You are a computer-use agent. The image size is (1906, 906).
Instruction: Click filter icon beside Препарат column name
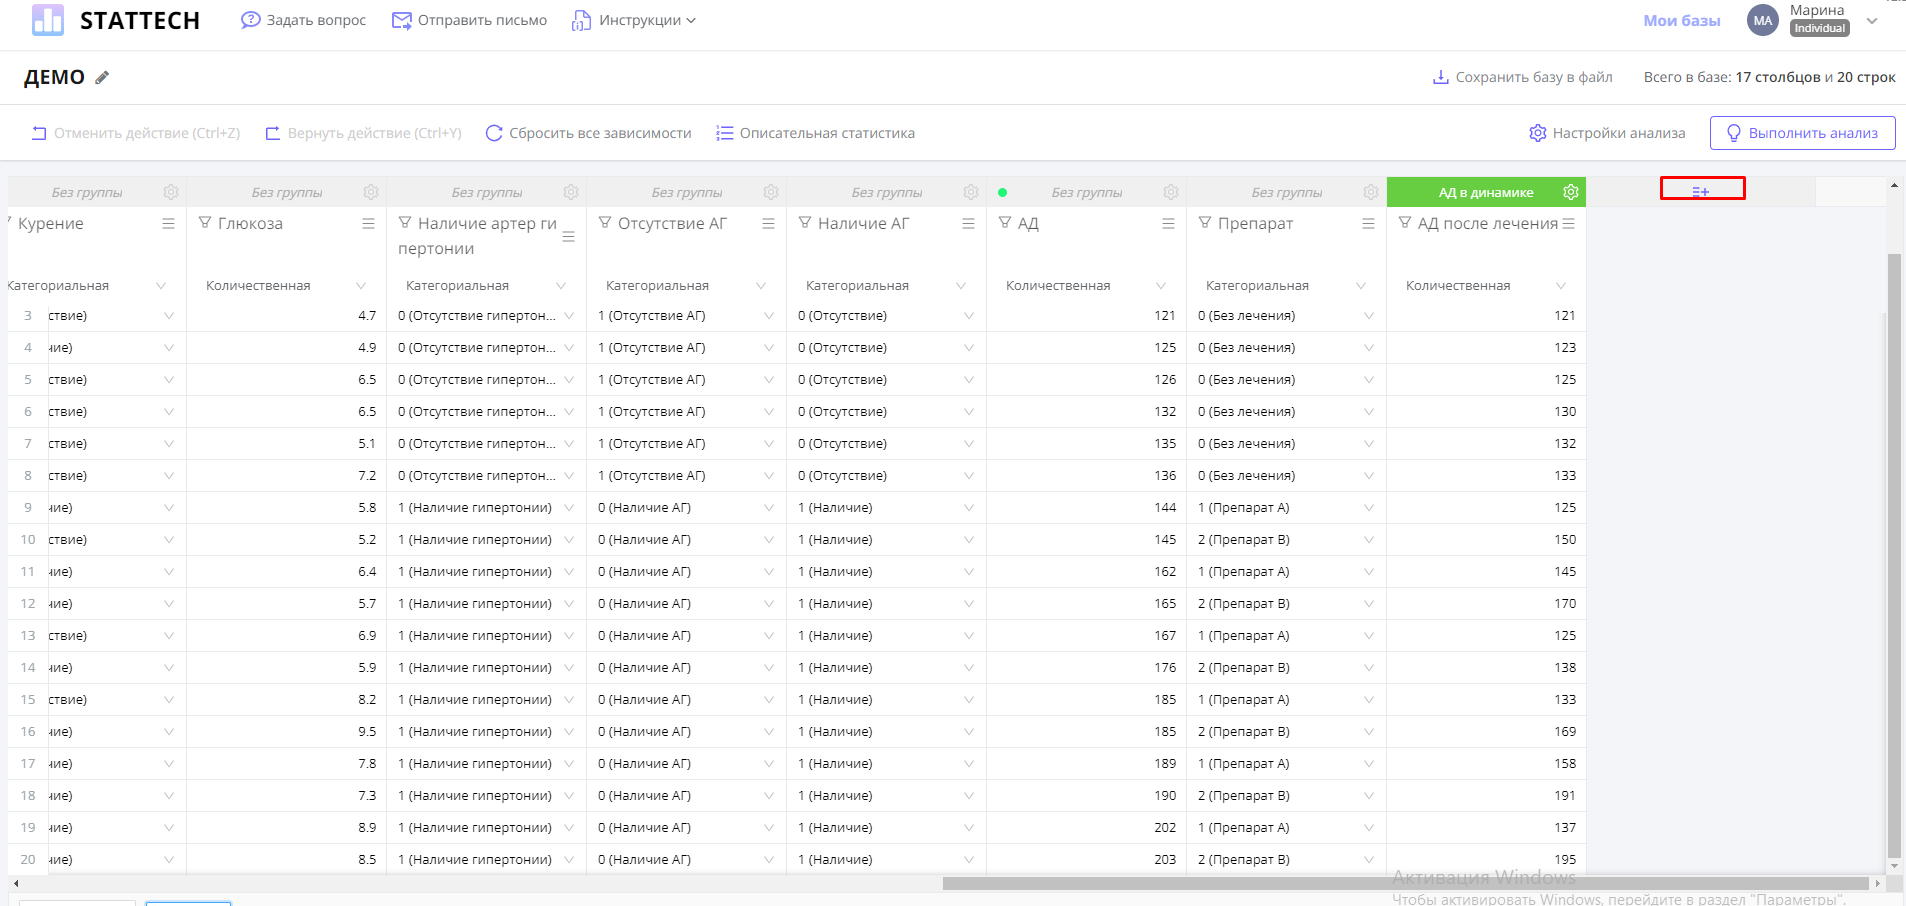pyautogui.click(x=1205, y=223)
